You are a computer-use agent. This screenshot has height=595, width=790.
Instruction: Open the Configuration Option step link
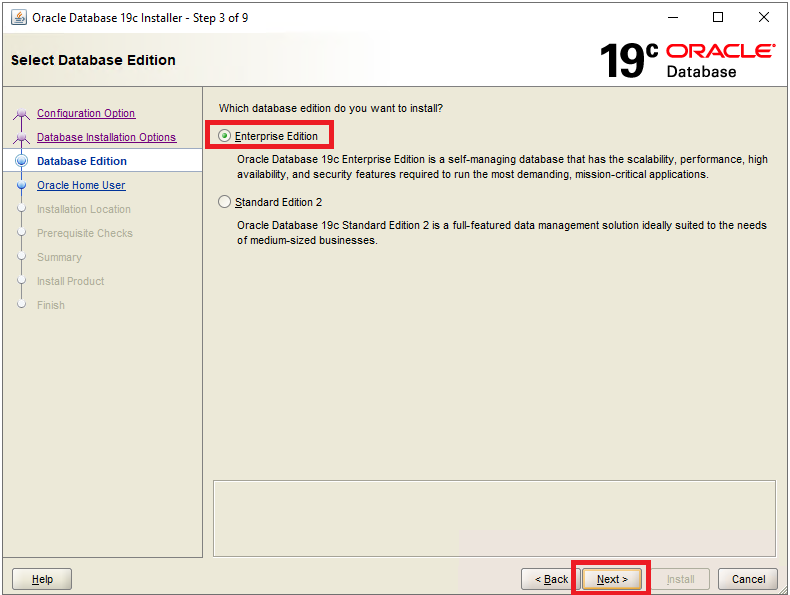pyautogui.click(x=86, y=113)
